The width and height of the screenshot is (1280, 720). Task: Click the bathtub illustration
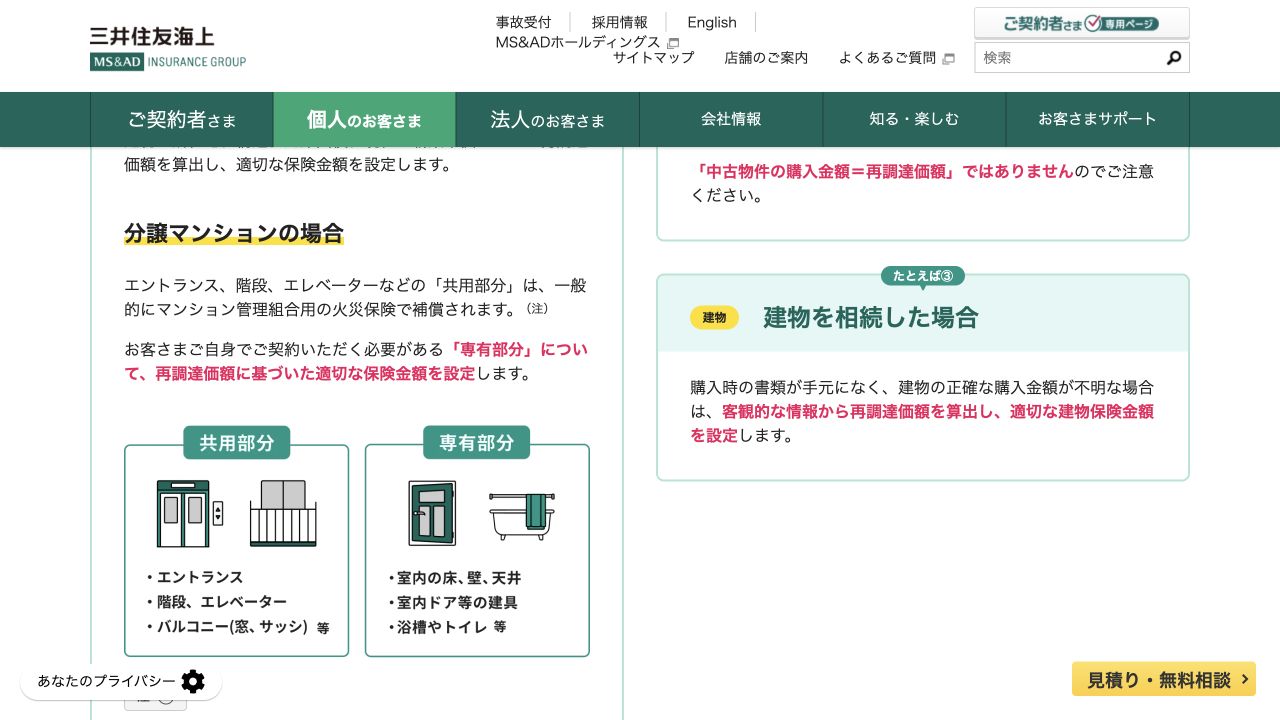click(x=522, y=516)
